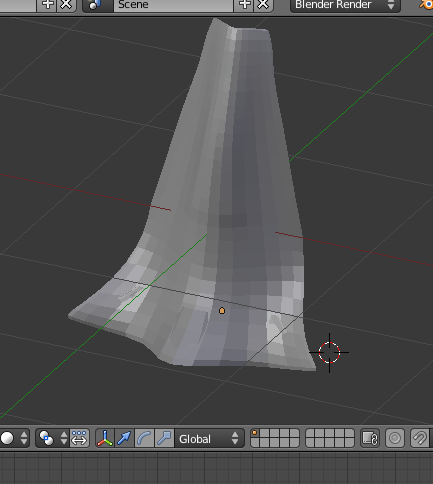
Task: Click the red-white 3D cursor in viewport
Action: [x=329, y=352]
